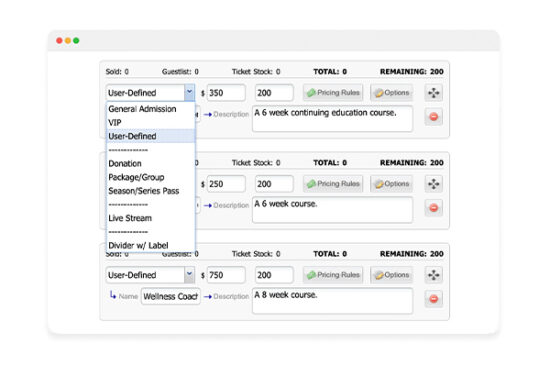Click the price field showing 350
Viewport: 550px width, 387px height.
pos(226,93)
